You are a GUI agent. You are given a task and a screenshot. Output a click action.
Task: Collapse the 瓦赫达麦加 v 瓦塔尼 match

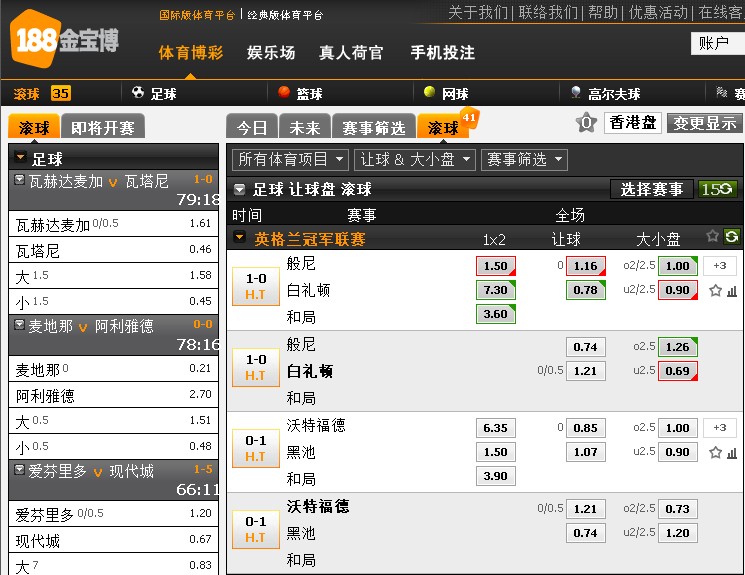(x=19, y=179)
